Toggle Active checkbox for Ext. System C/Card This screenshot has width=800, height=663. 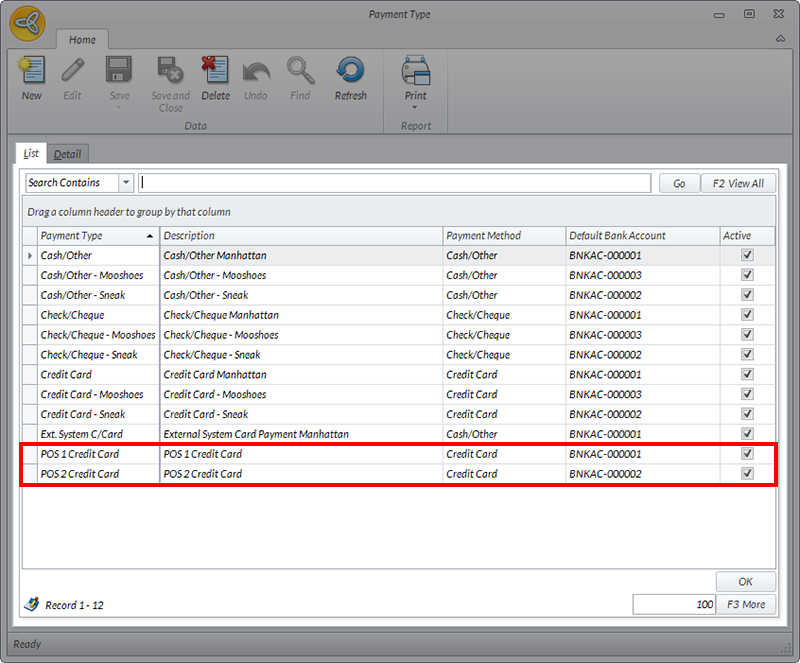click(747, 434)
